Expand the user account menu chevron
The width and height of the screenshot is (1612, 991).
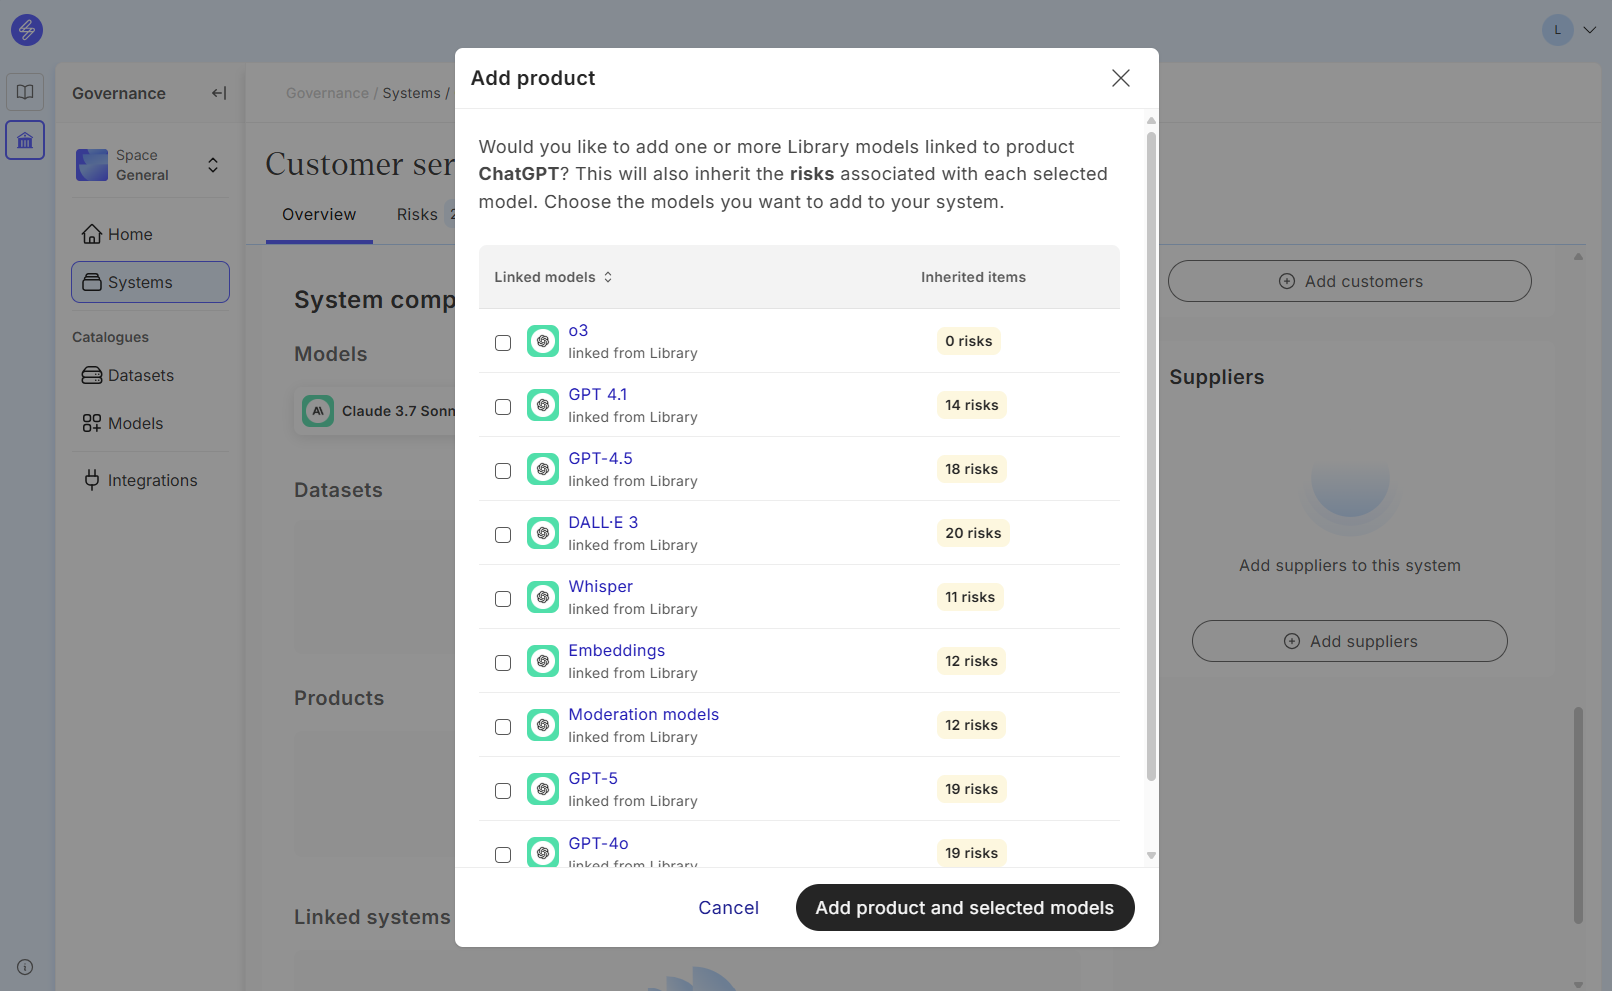(x=1589, y=30)
